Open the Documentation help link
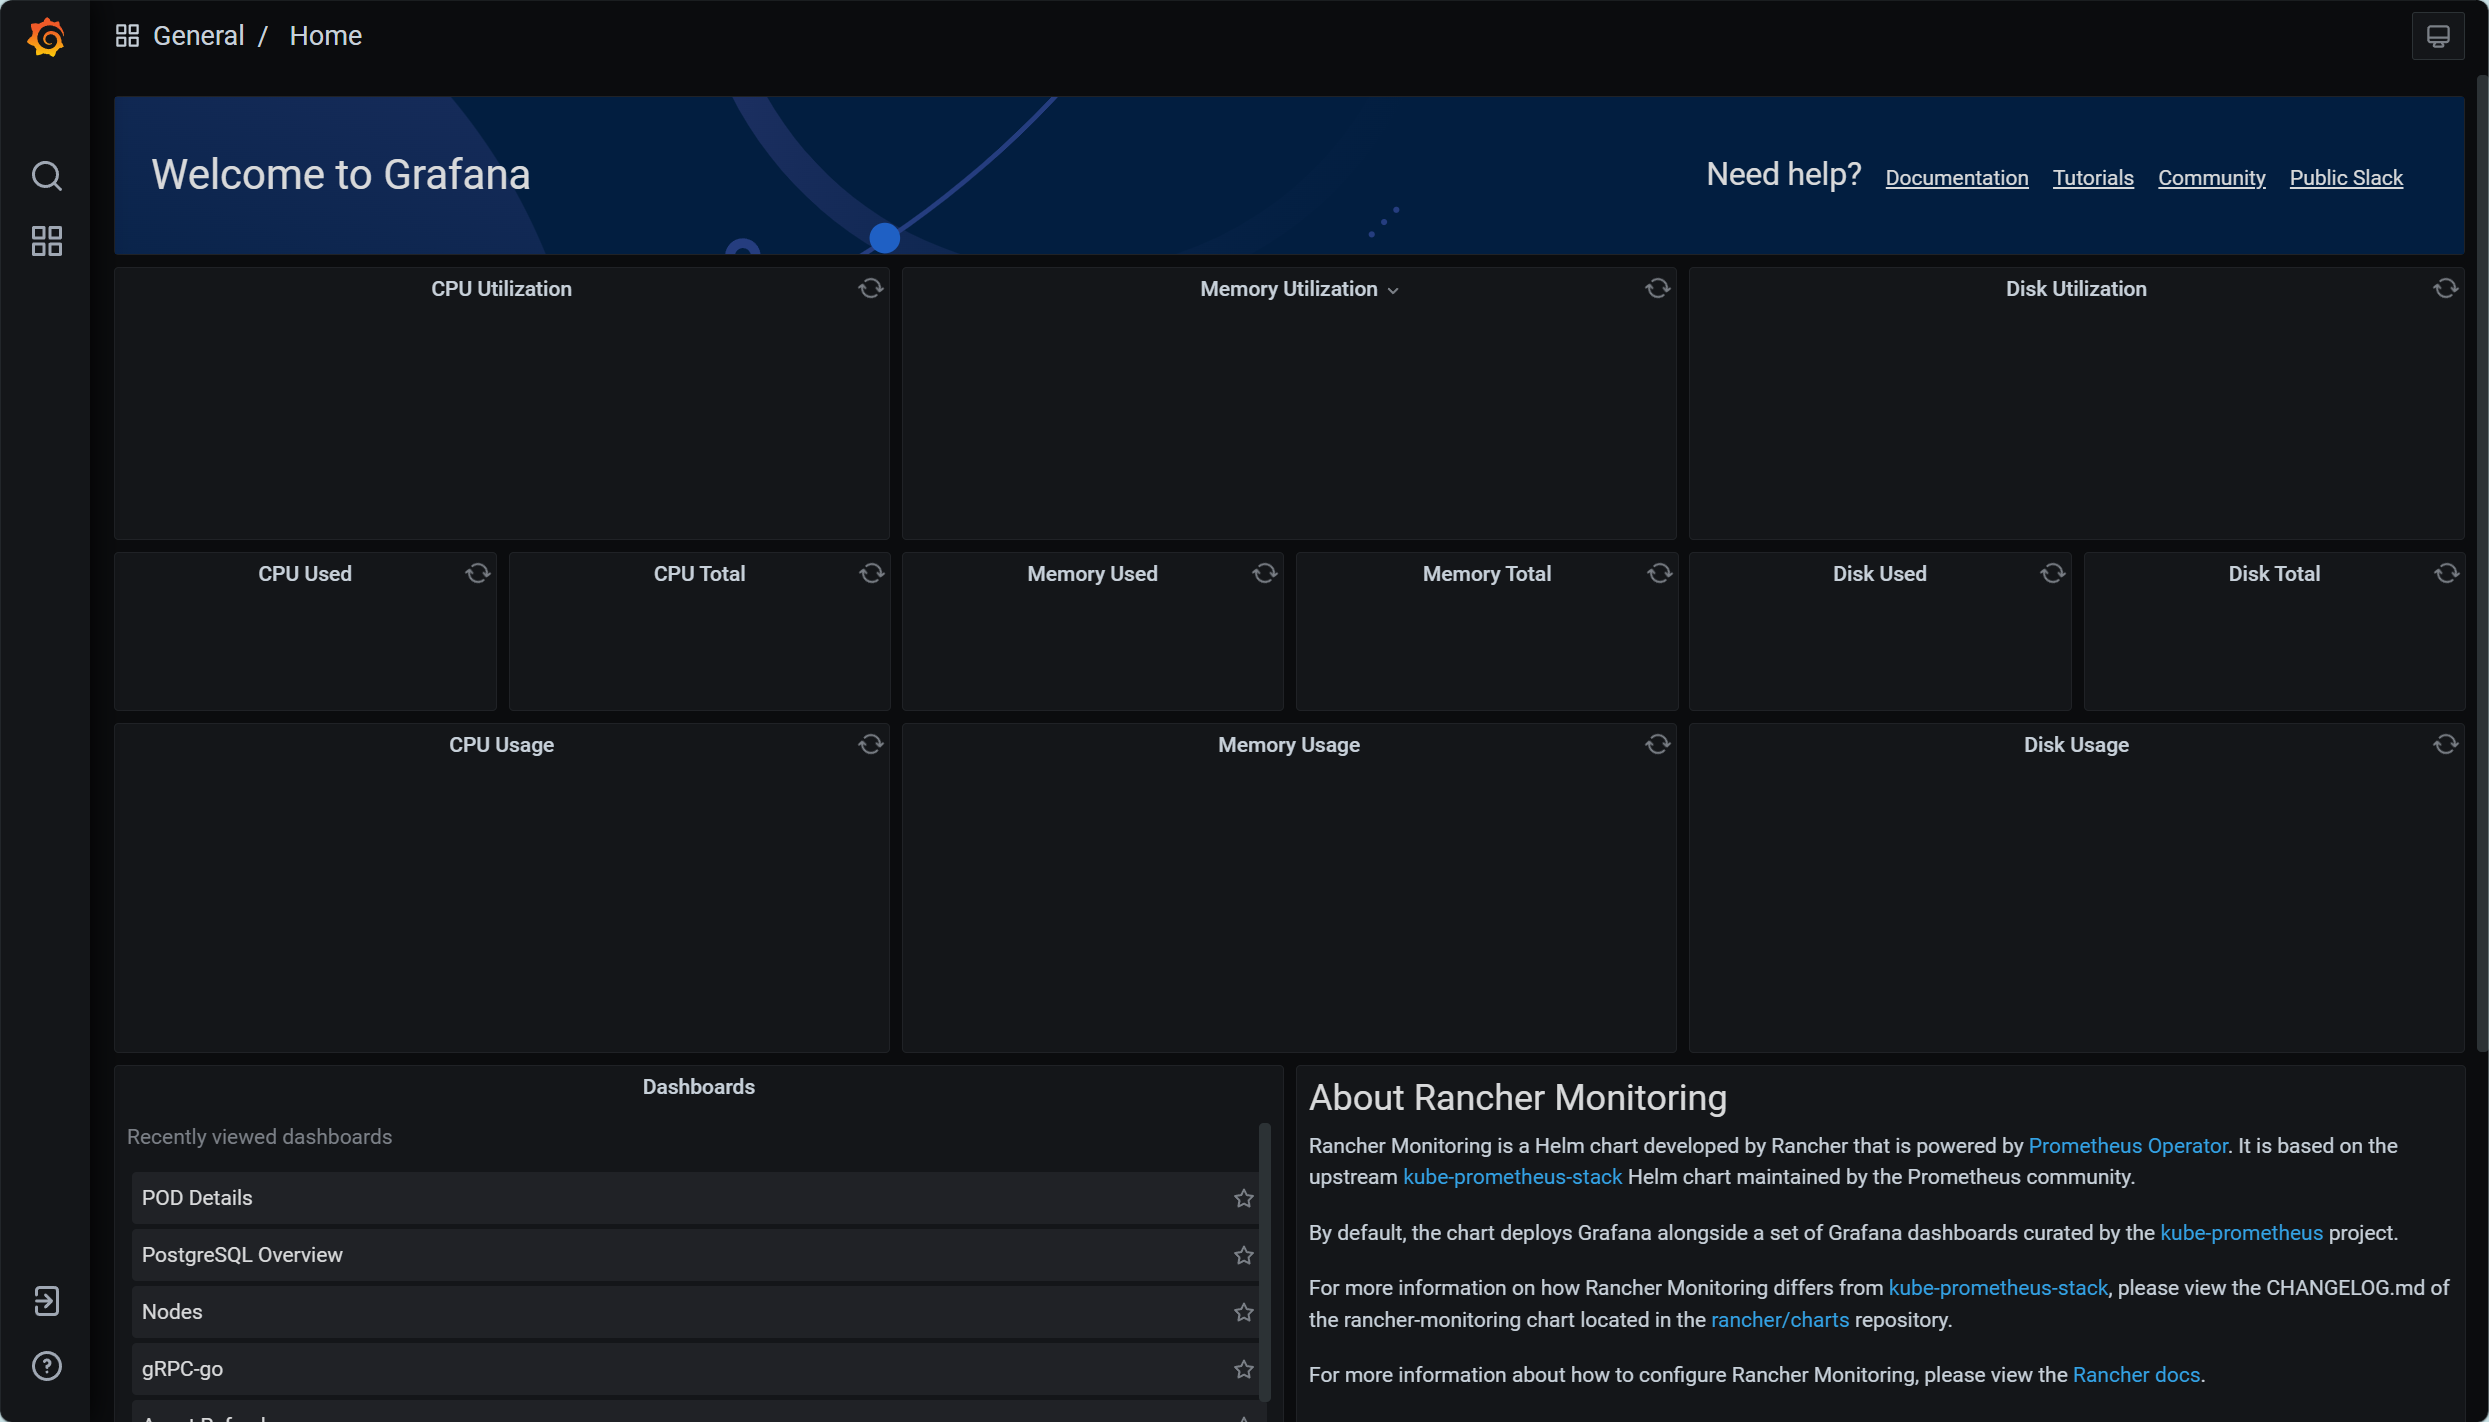The width and height of the screenshot is (2489, 1422). 1956,178
